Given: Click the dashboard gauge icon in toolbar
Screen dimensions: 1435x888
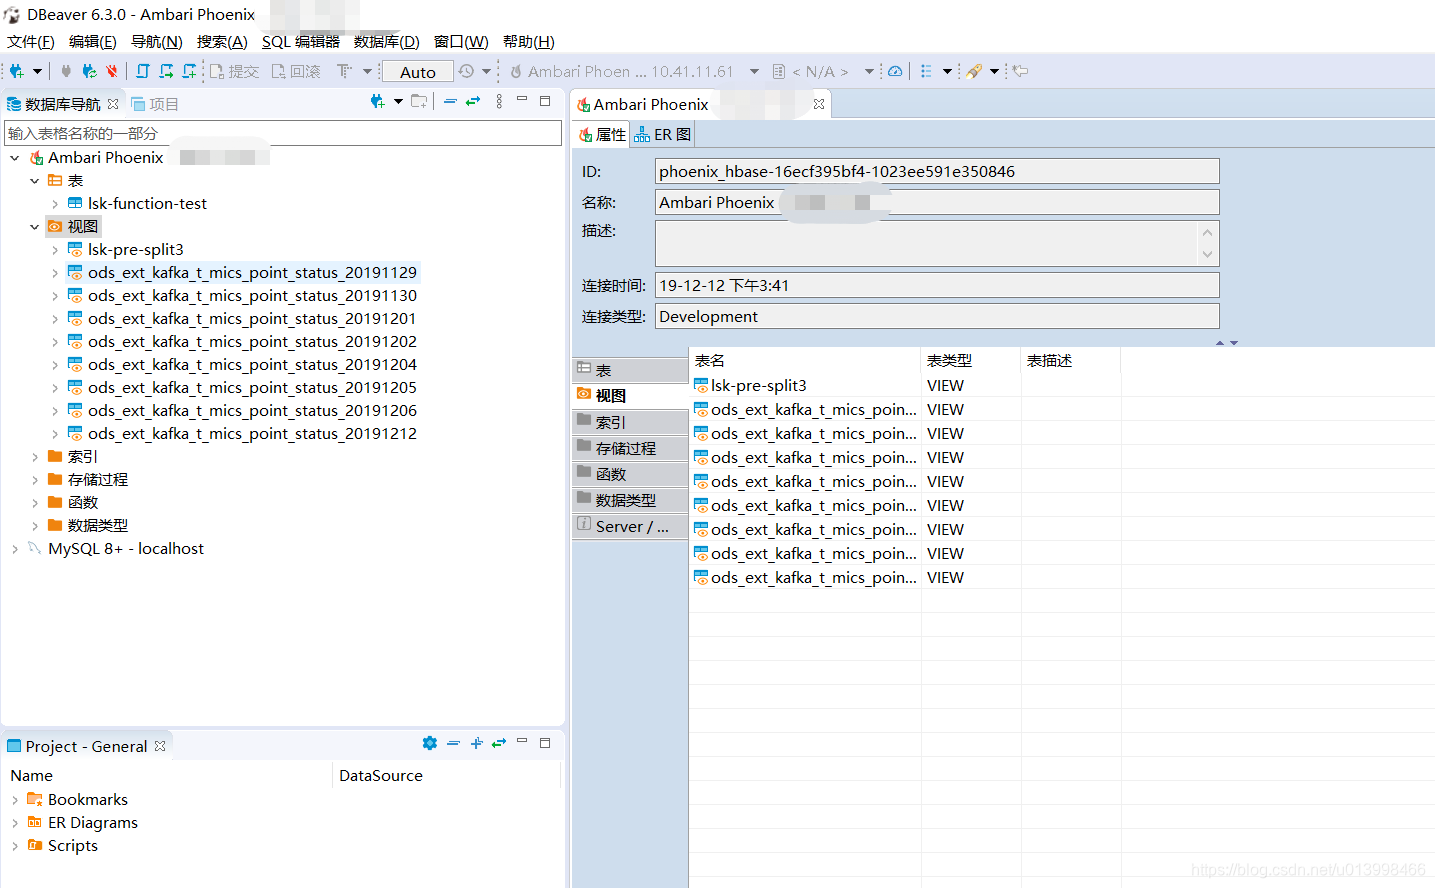Looking at the screenshot, I should coord(895,71).
